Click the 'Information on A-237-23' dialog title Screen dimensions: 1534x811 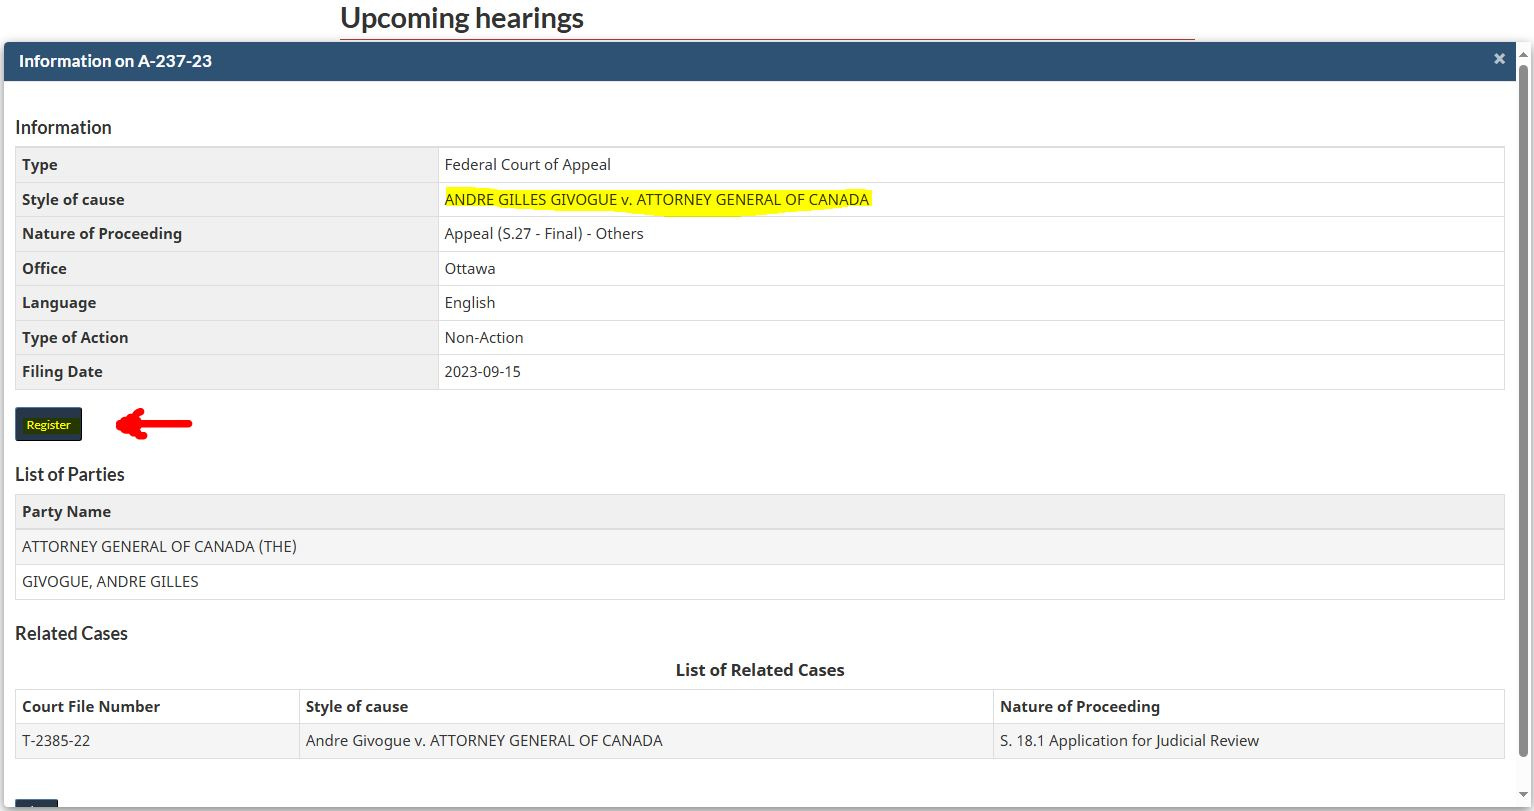coord(115,61)
